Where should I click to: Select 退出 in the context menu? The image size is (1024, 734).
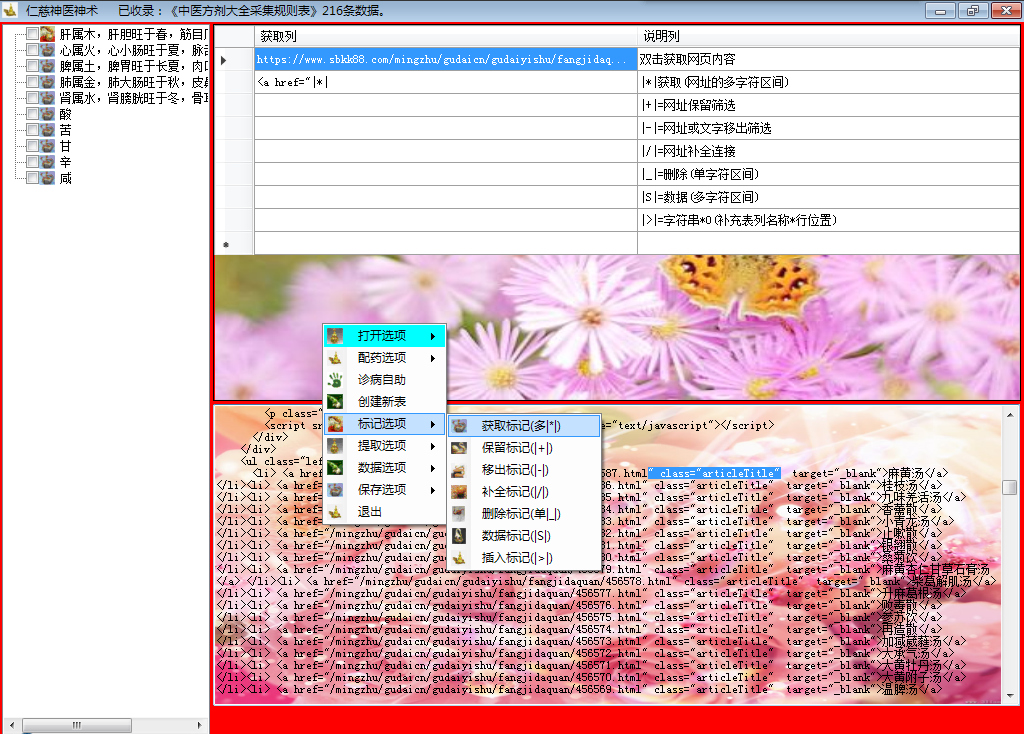point(385,512)
